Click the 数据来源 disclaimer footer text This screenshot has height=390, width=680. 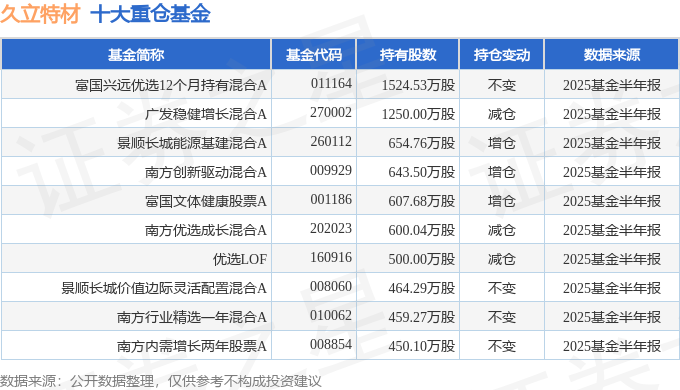pyautogui.click(x=161, y=381)
